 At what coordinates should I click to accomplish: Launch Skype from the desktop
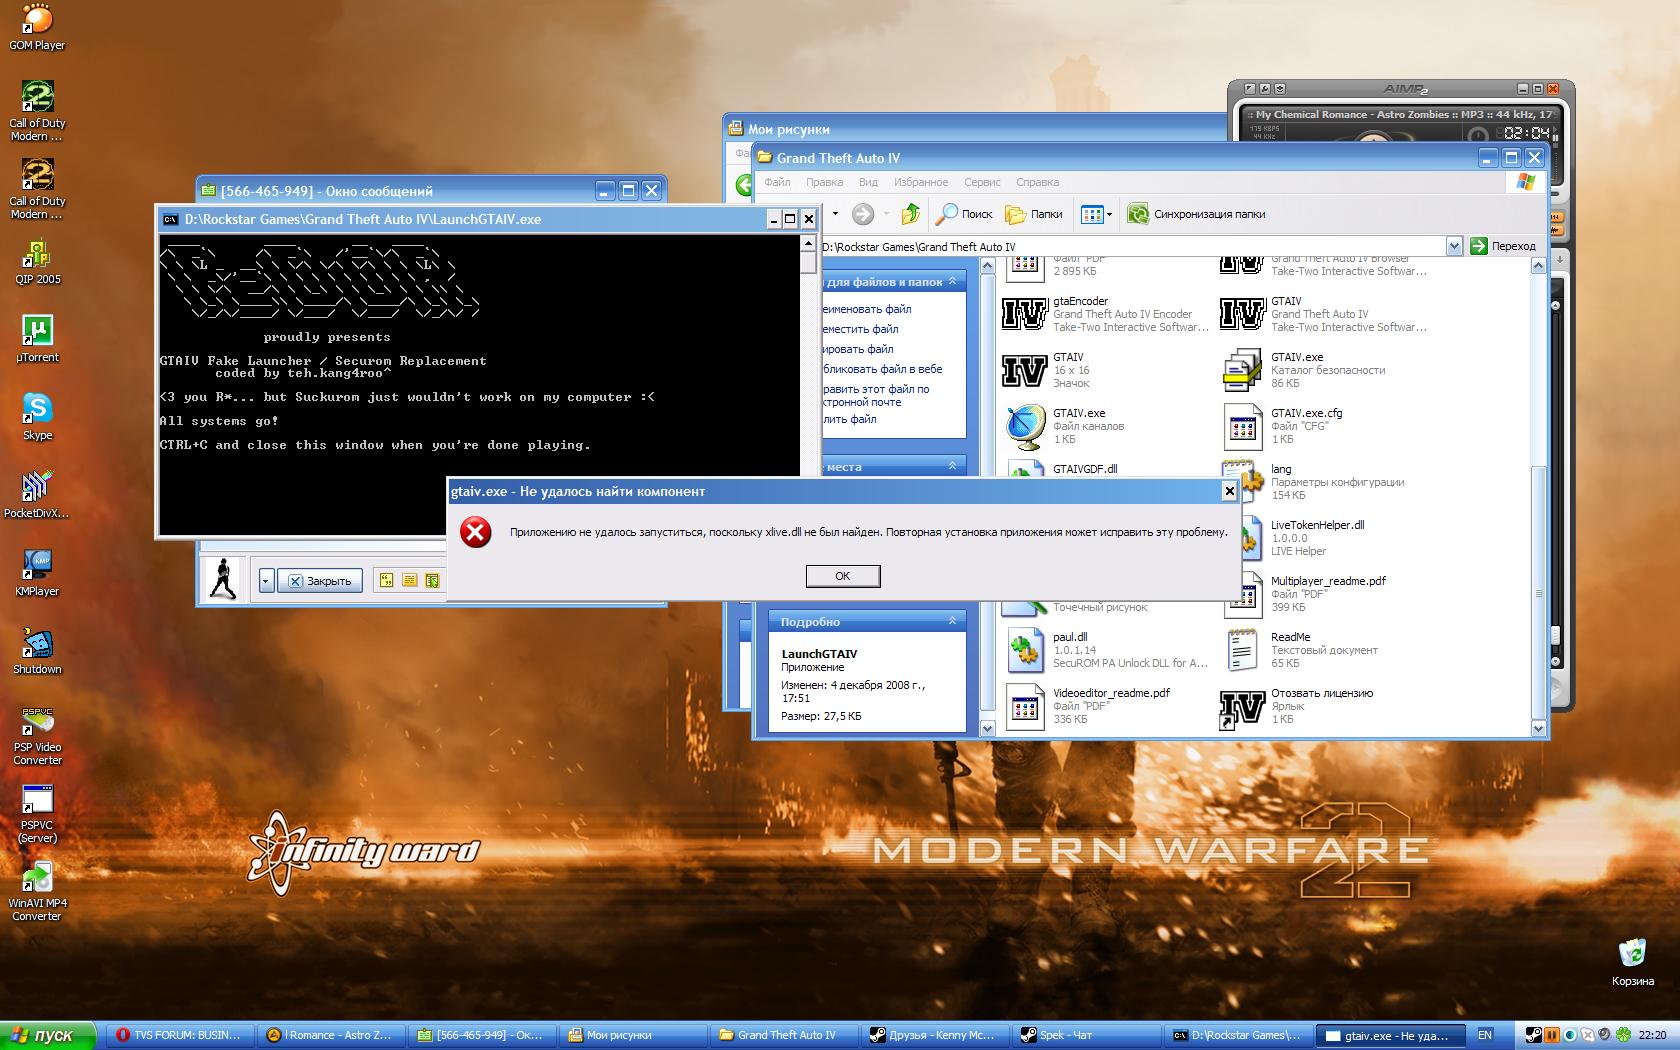pos(37,409)
